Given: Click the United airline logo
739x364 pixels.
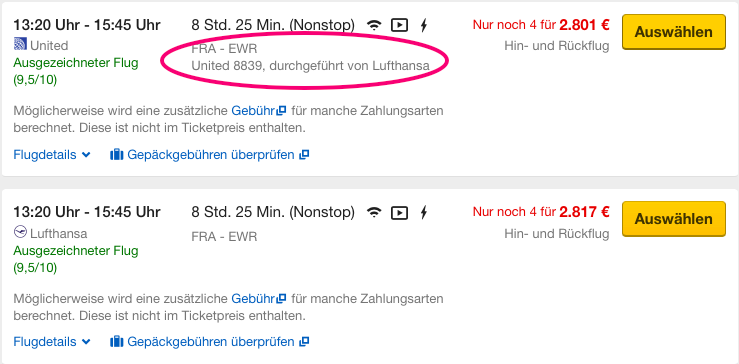Looking at the screenshot, I should (x=20, y=45).
